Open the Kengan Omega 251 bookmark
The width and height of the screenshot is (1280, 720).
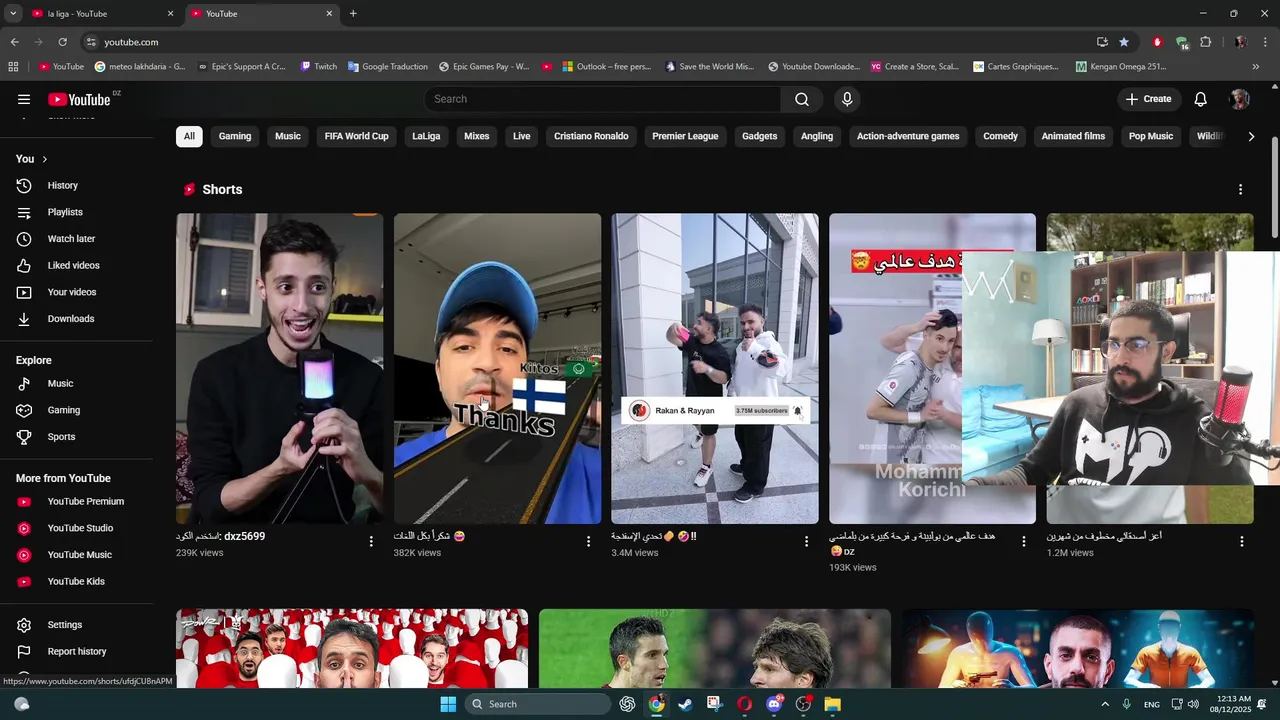tap(1121, 67)
